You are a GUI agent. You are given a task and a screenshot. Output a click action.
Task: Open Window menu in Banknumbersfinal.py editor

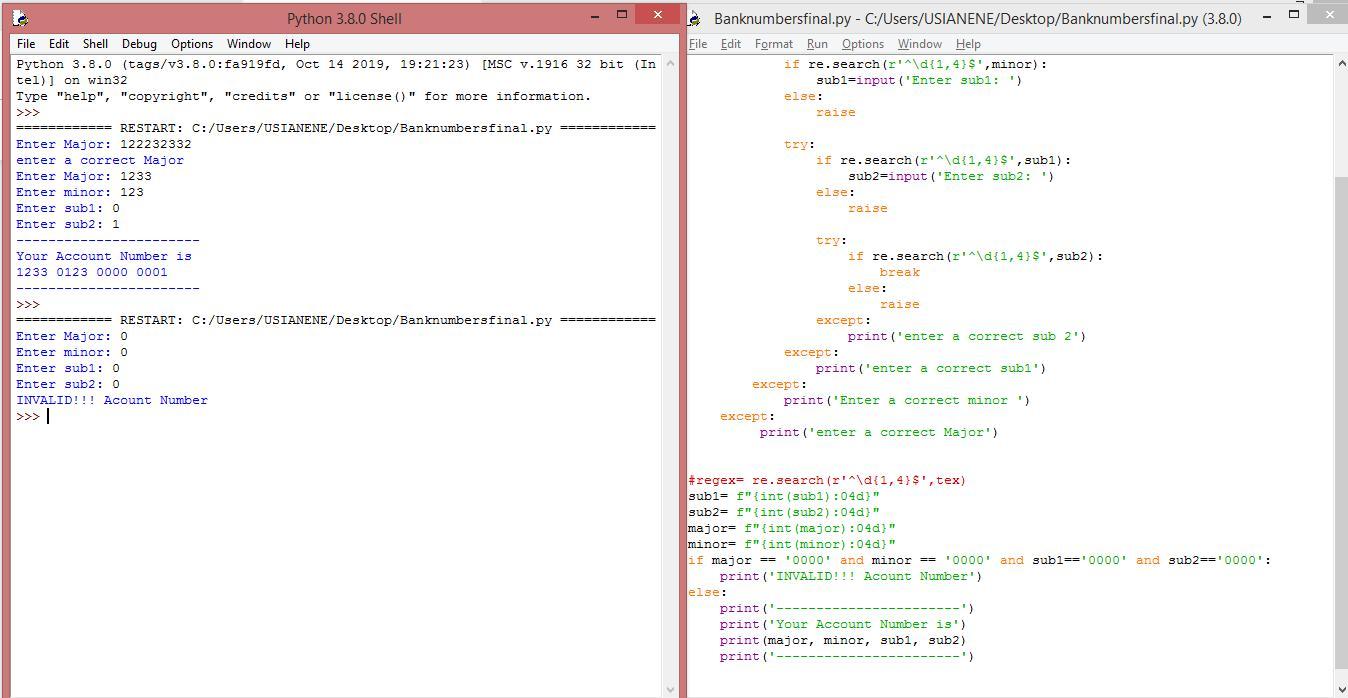click(919, 44)
